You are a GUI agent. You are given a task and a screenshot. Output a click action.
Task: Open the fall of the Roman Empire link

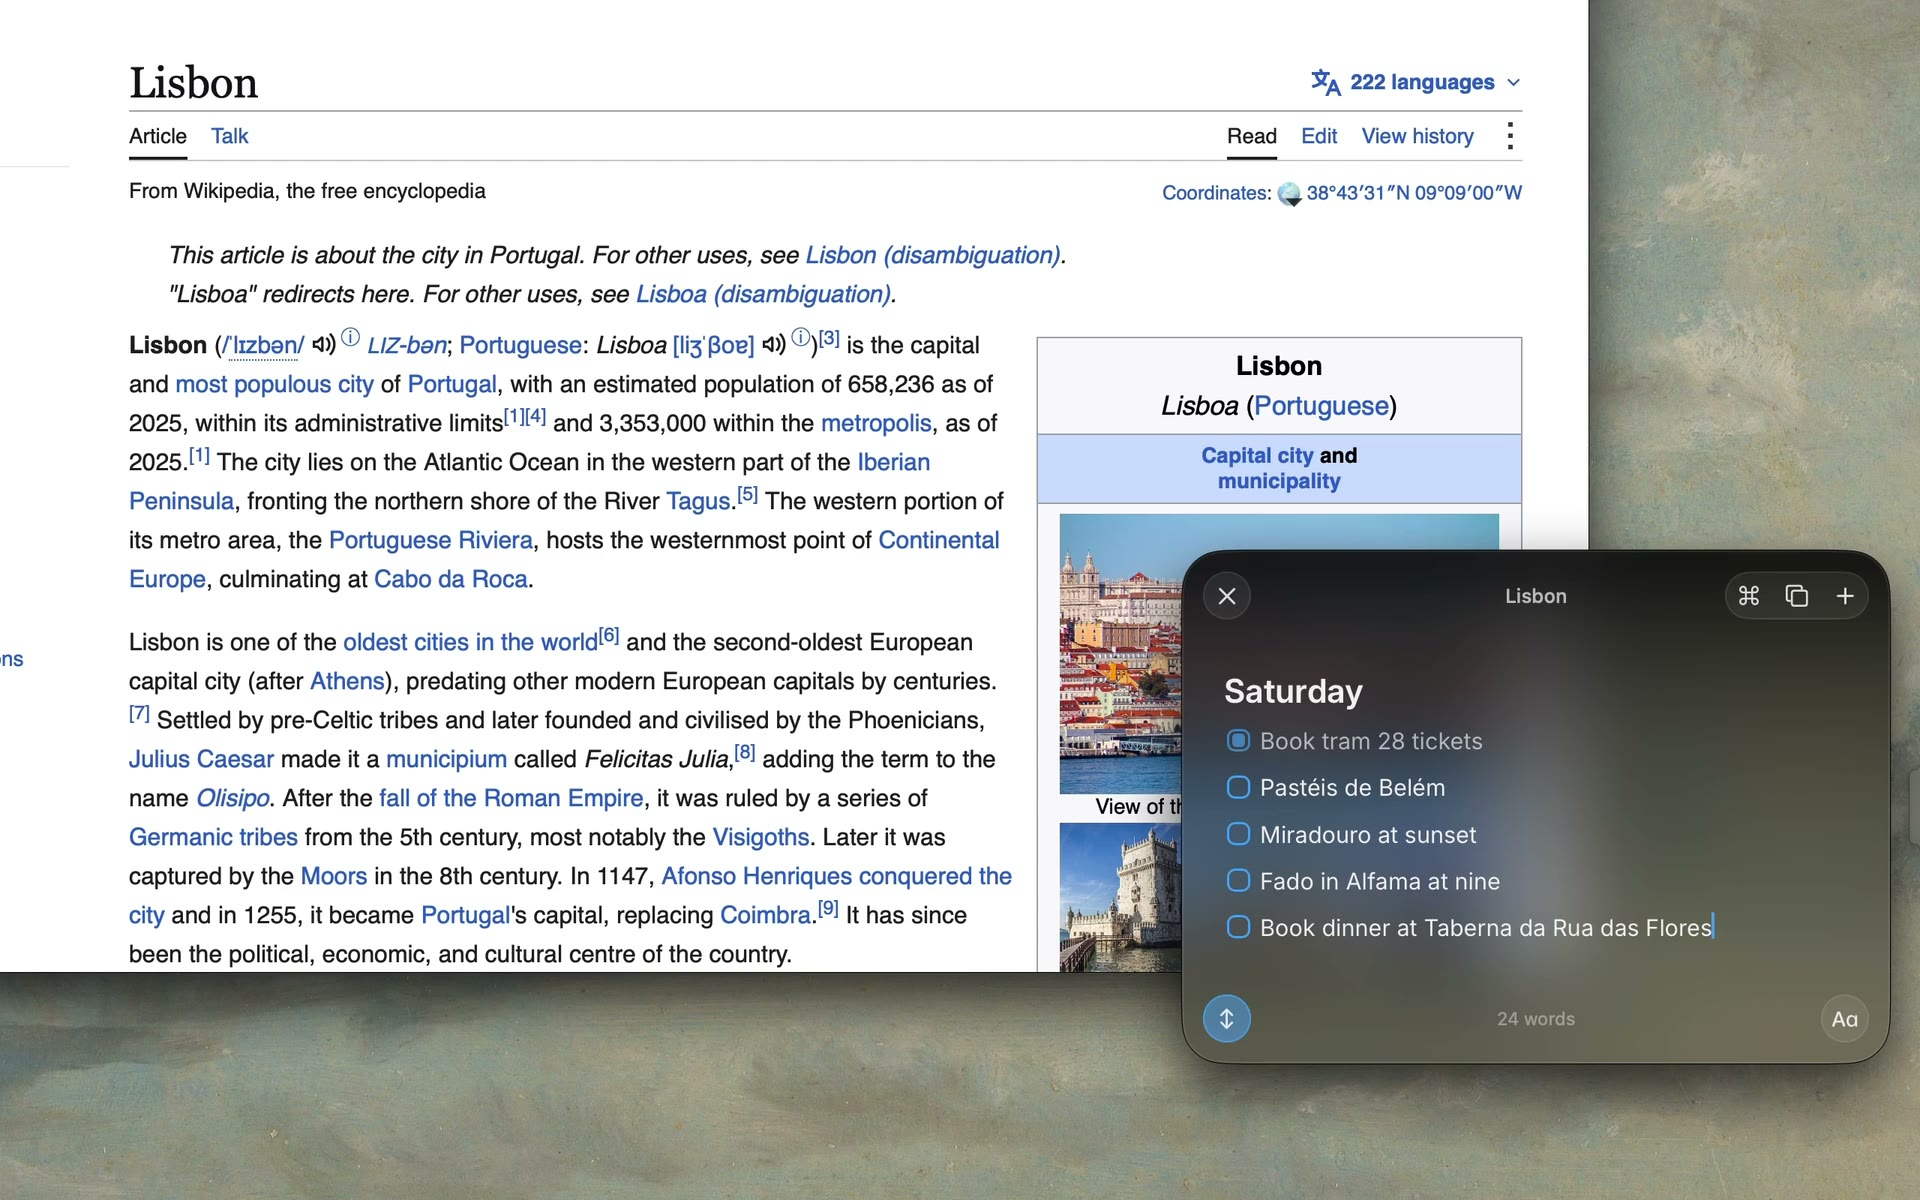pos(511,798)
